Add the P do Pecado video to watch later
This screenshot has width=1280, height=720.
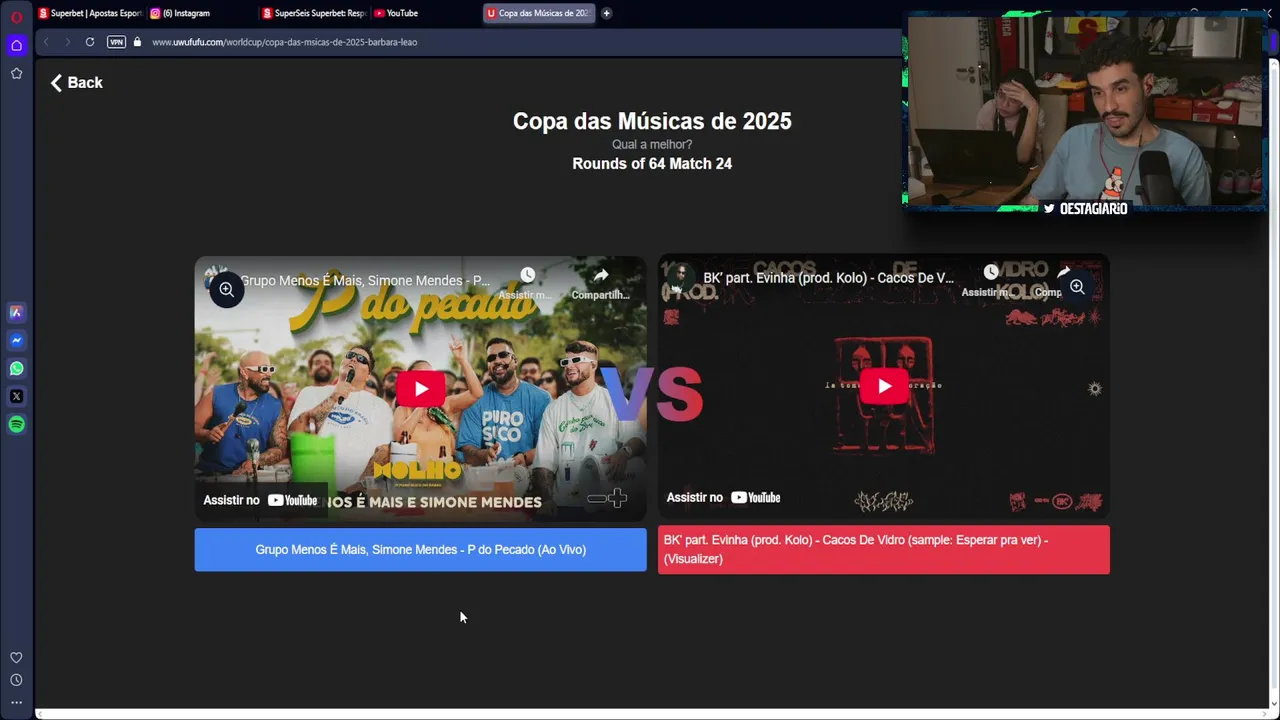pos(527,283)
